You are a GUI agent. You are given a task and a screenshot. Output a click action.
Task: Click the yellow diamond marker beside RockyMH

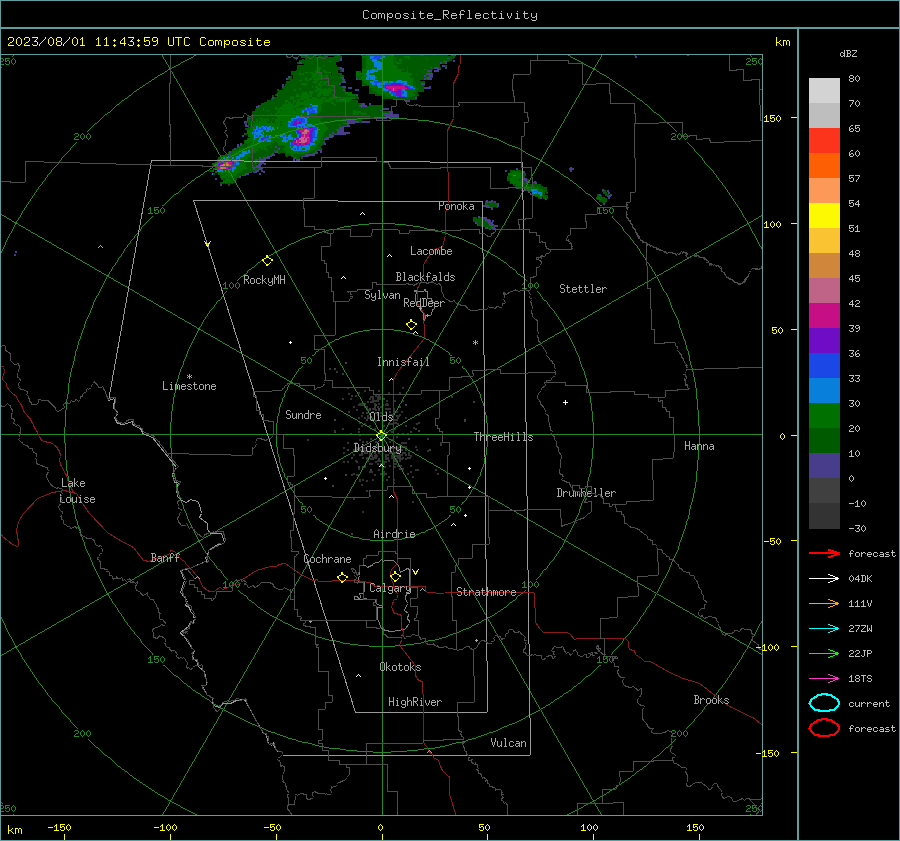(x=267, y=261)
